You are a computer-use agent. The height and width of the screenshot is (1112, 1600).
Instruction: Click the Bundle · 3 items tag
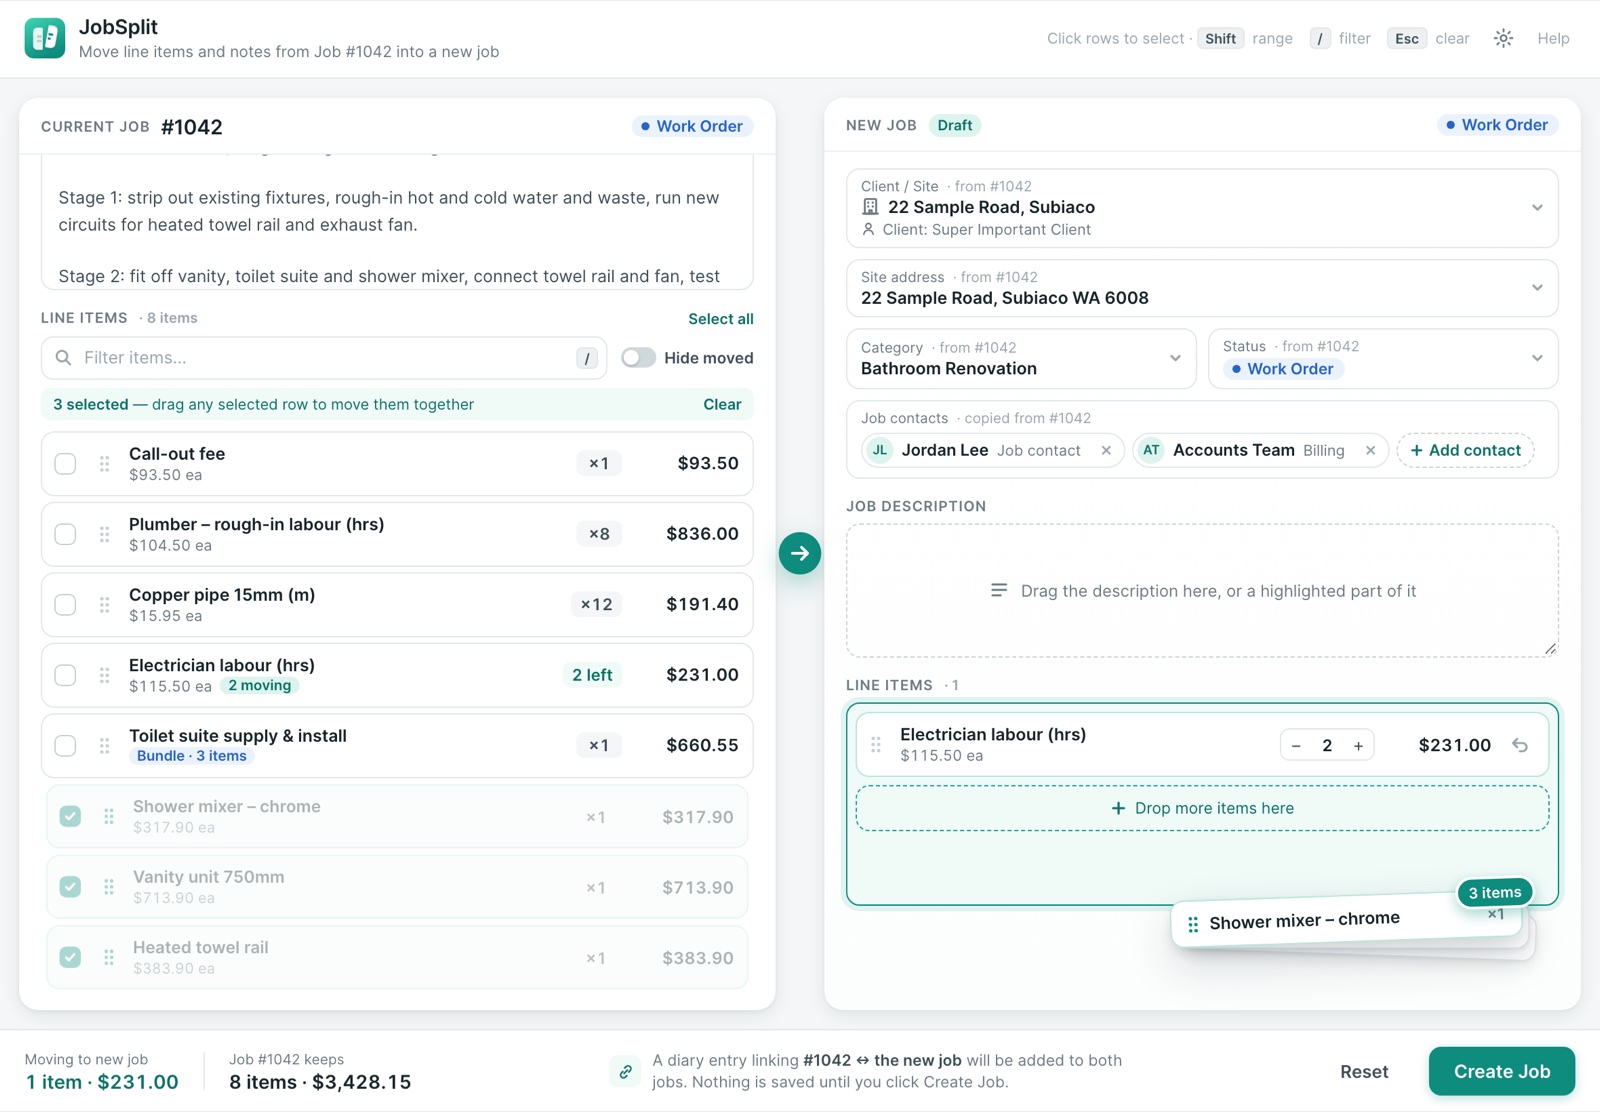191,756
